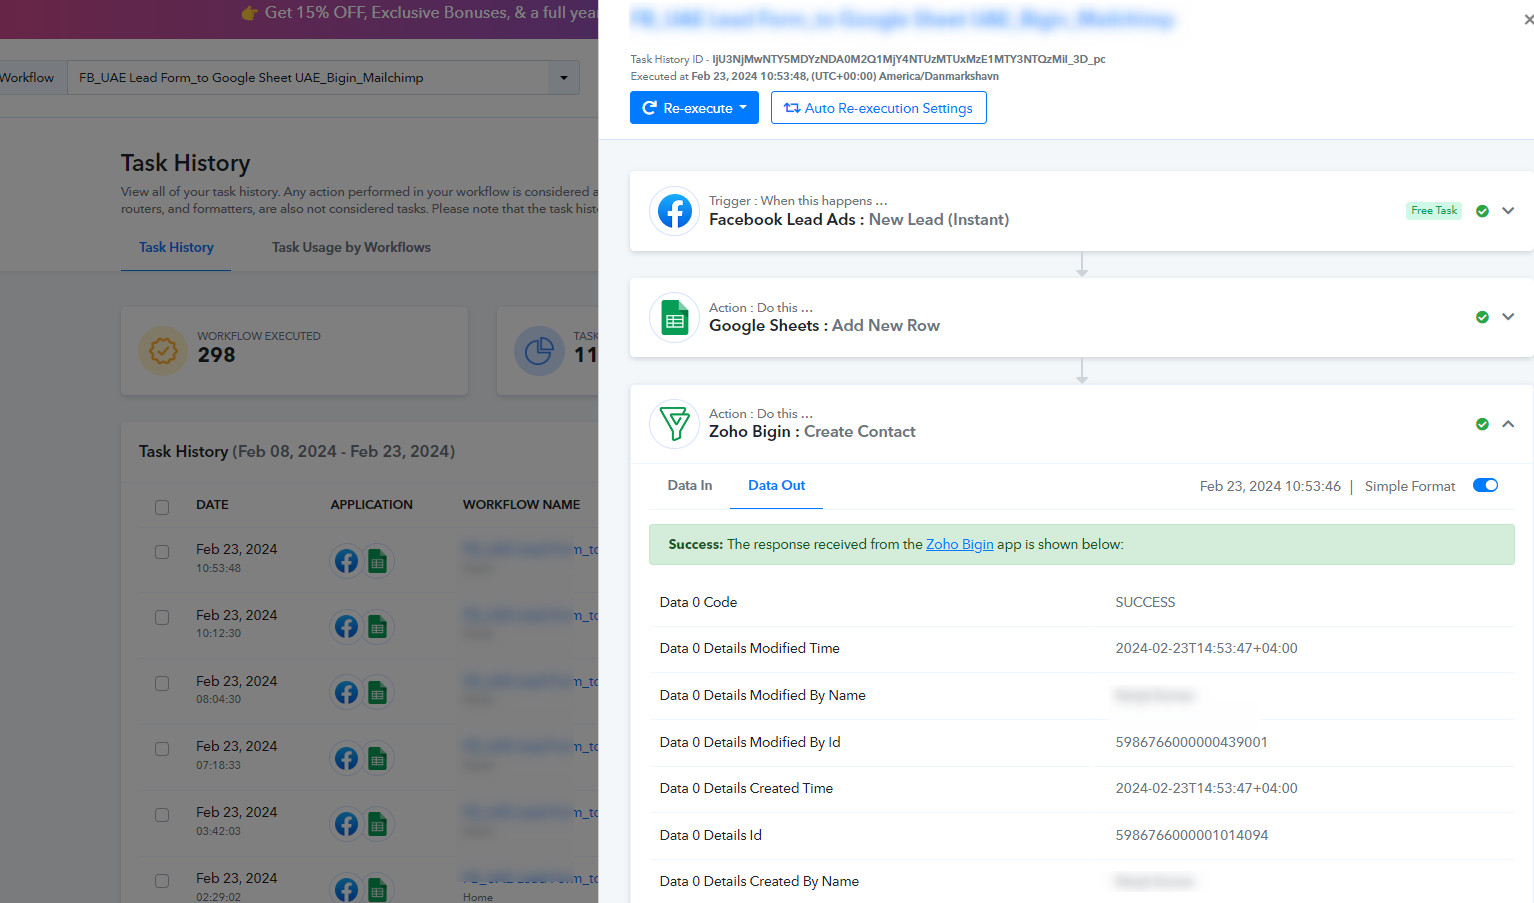The height and width of the screenshot is (903, 1534).
Task: Click the Facebook icon in 02:29:02 row
Action: (346, 889)
